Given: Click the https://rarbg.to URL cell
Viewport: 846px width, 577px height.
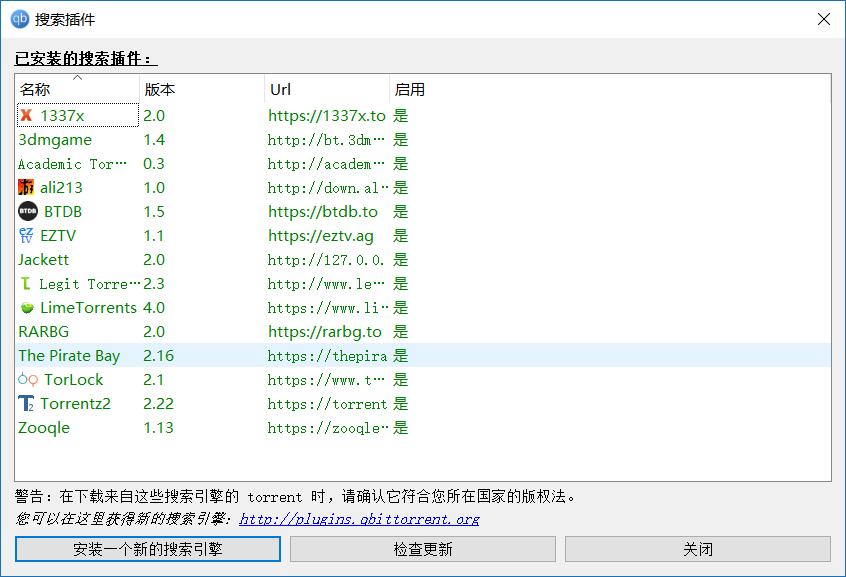Looking at the screenshot, I should pos(325,331).
